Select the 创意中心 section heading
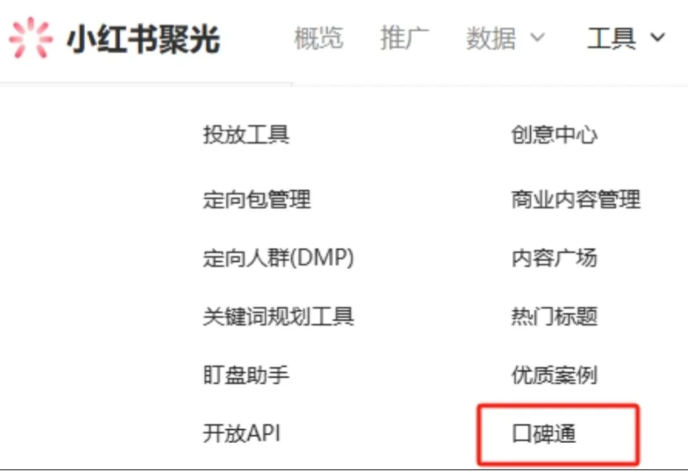688x471 pixels. coord(554,135)
